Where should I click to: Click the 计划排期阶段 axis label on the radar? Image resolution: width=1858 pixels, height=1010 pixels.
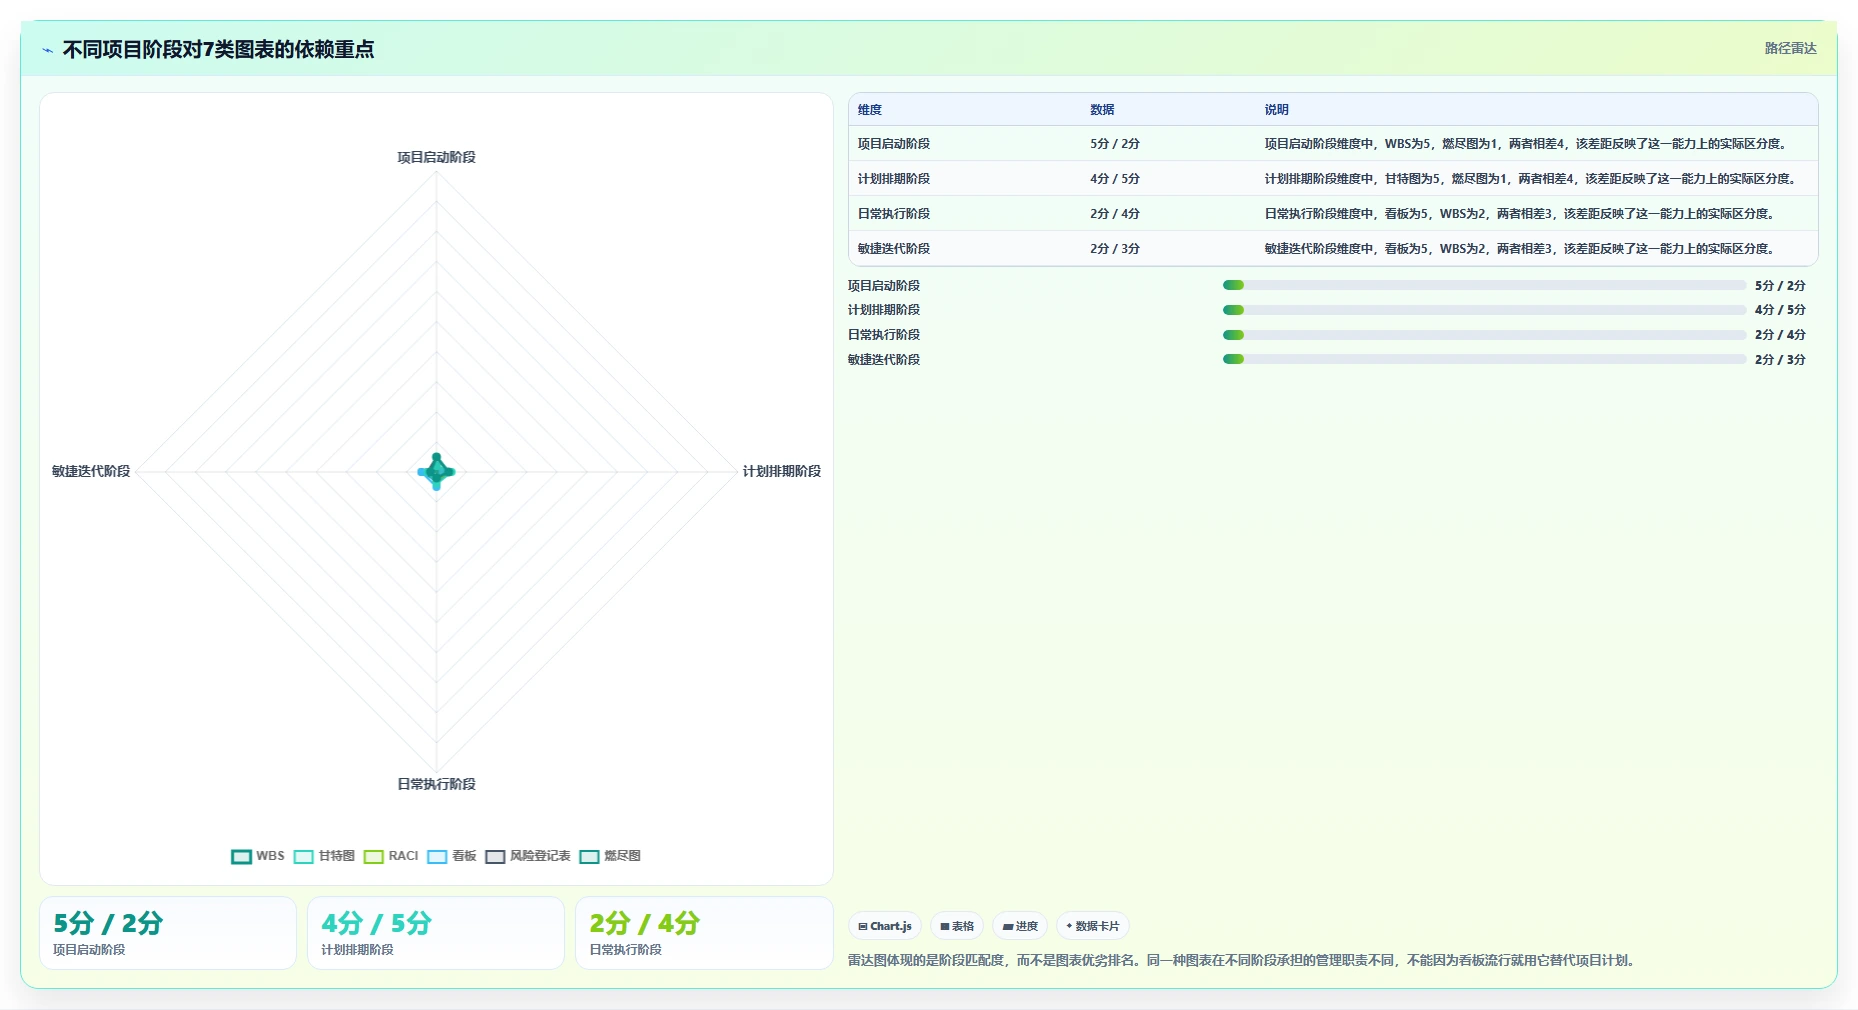tap(781, 471)
